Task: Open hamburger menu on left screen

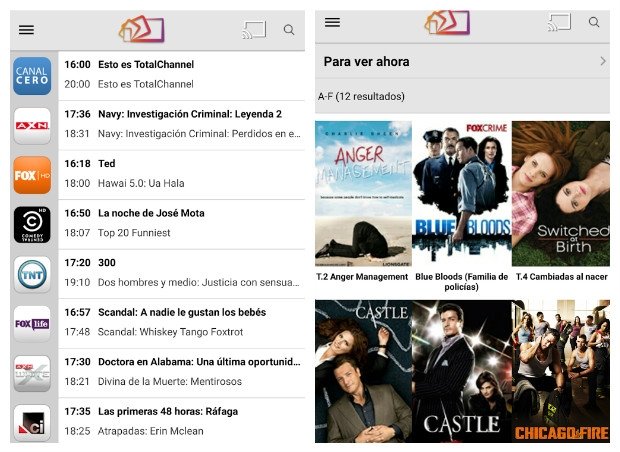Action: [26, 30]
